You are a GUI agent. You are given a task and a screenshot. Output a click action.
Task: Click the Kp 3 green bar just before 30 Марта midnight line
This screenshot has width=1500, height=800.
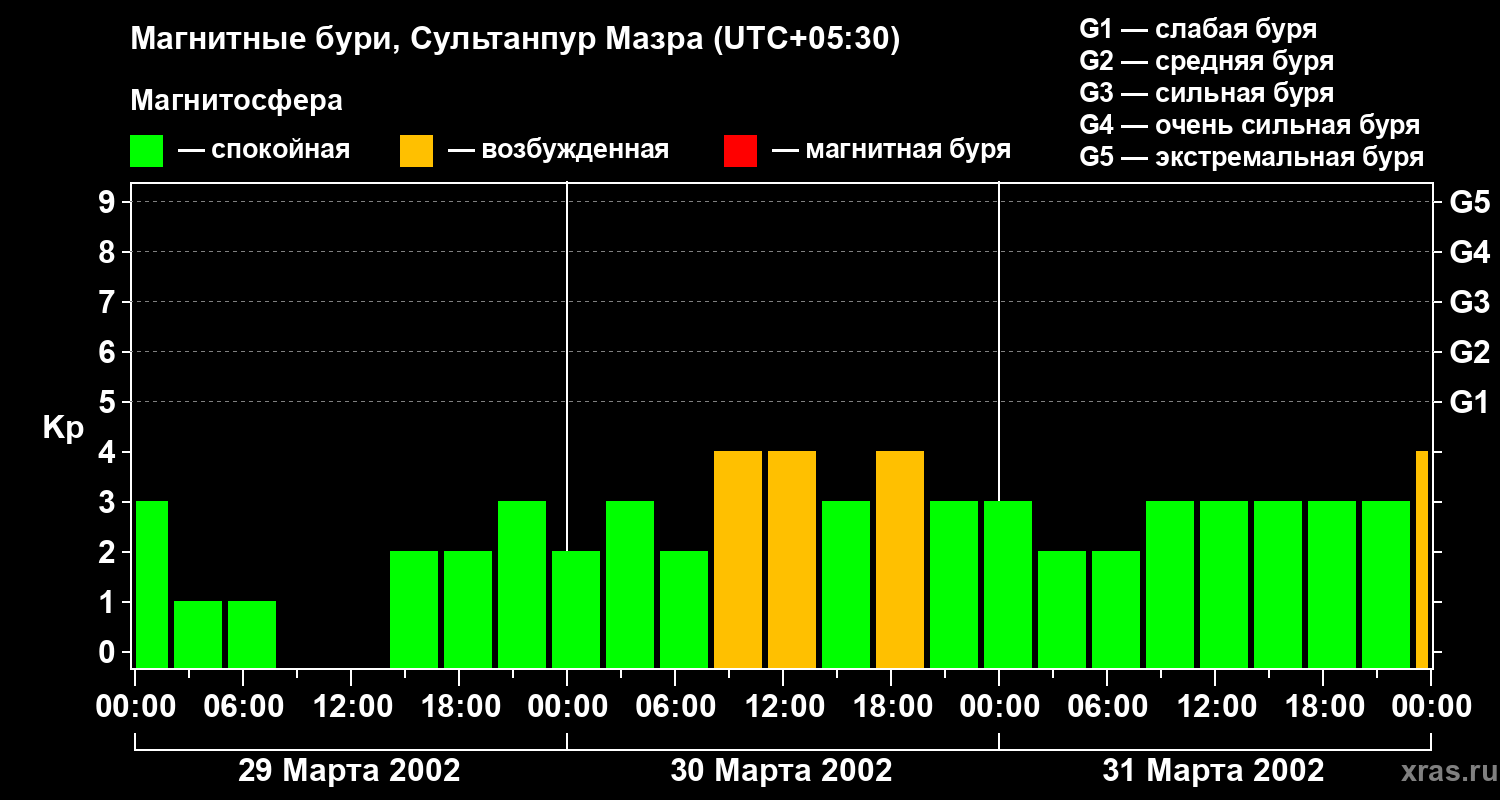coord(522,585)
